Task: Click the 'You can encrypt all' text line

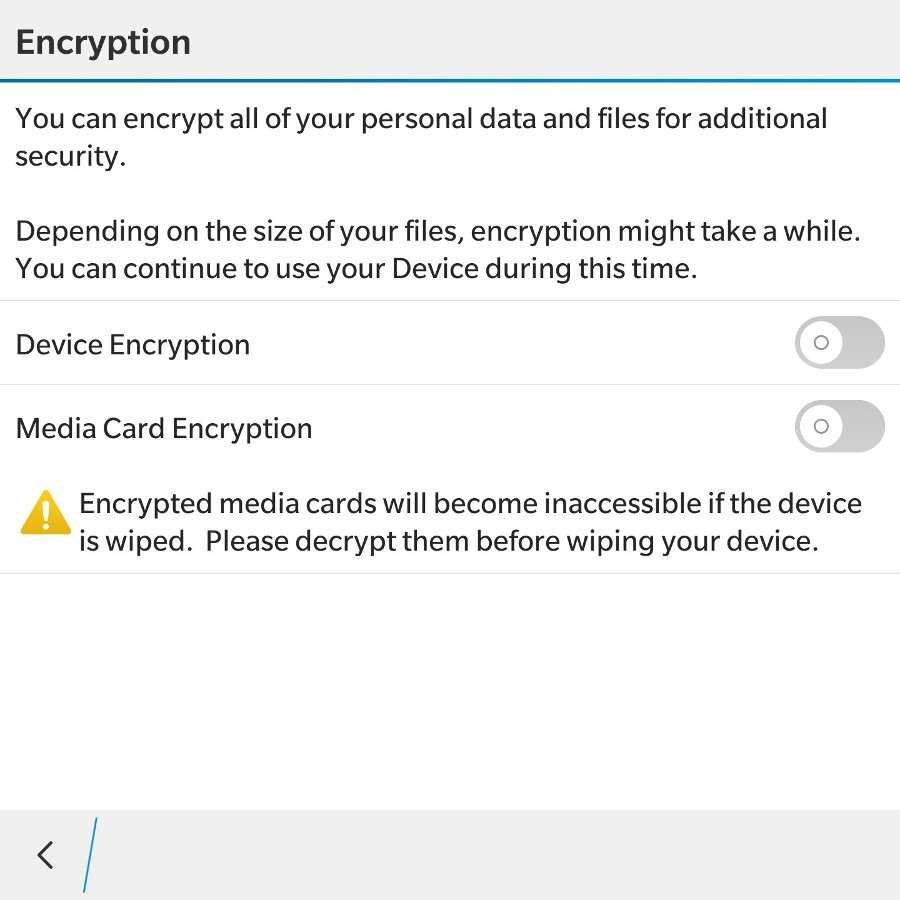Action: (x=421, y=119)
